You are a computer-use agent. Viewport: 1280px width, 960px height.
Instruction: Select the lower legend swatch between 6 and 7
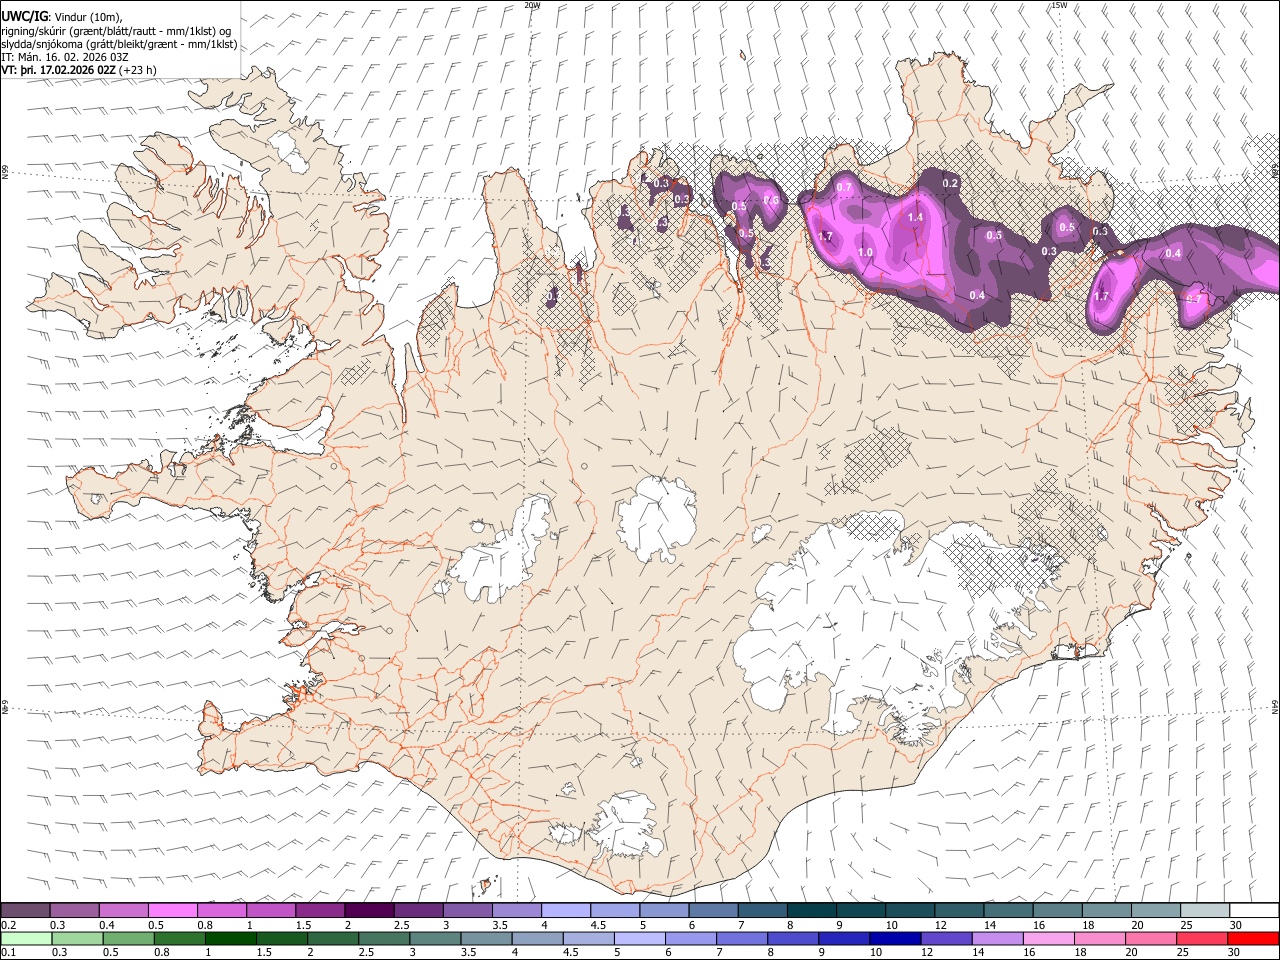(691, 938)
